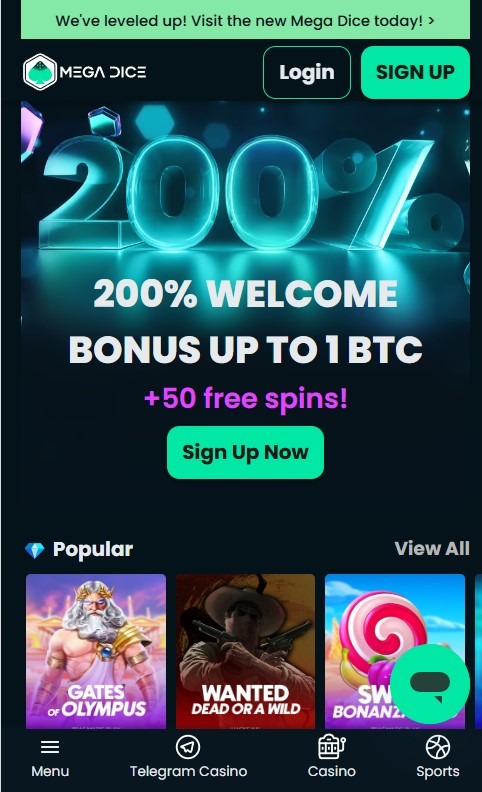Open the Login button
Viewport: 482px width, 792px height.
pyautogui.click(x=307, y=72)
